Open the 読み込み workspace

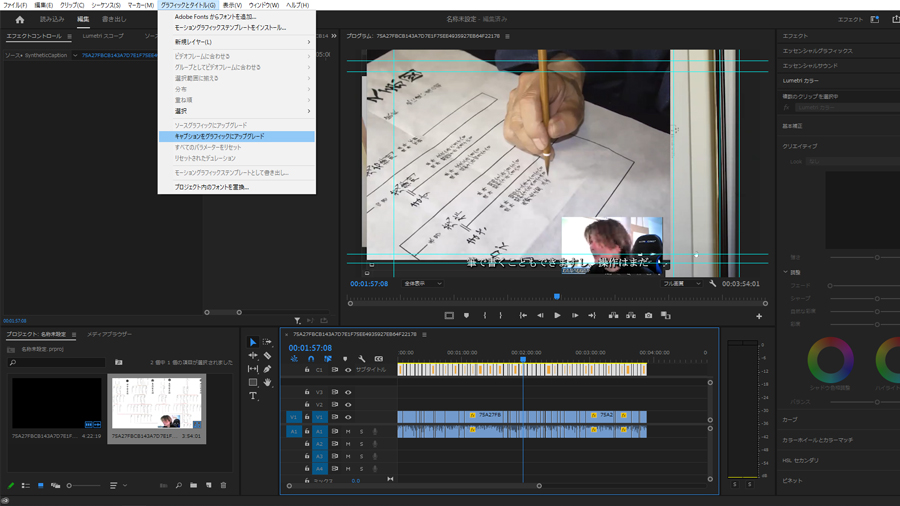pos(52,20)
